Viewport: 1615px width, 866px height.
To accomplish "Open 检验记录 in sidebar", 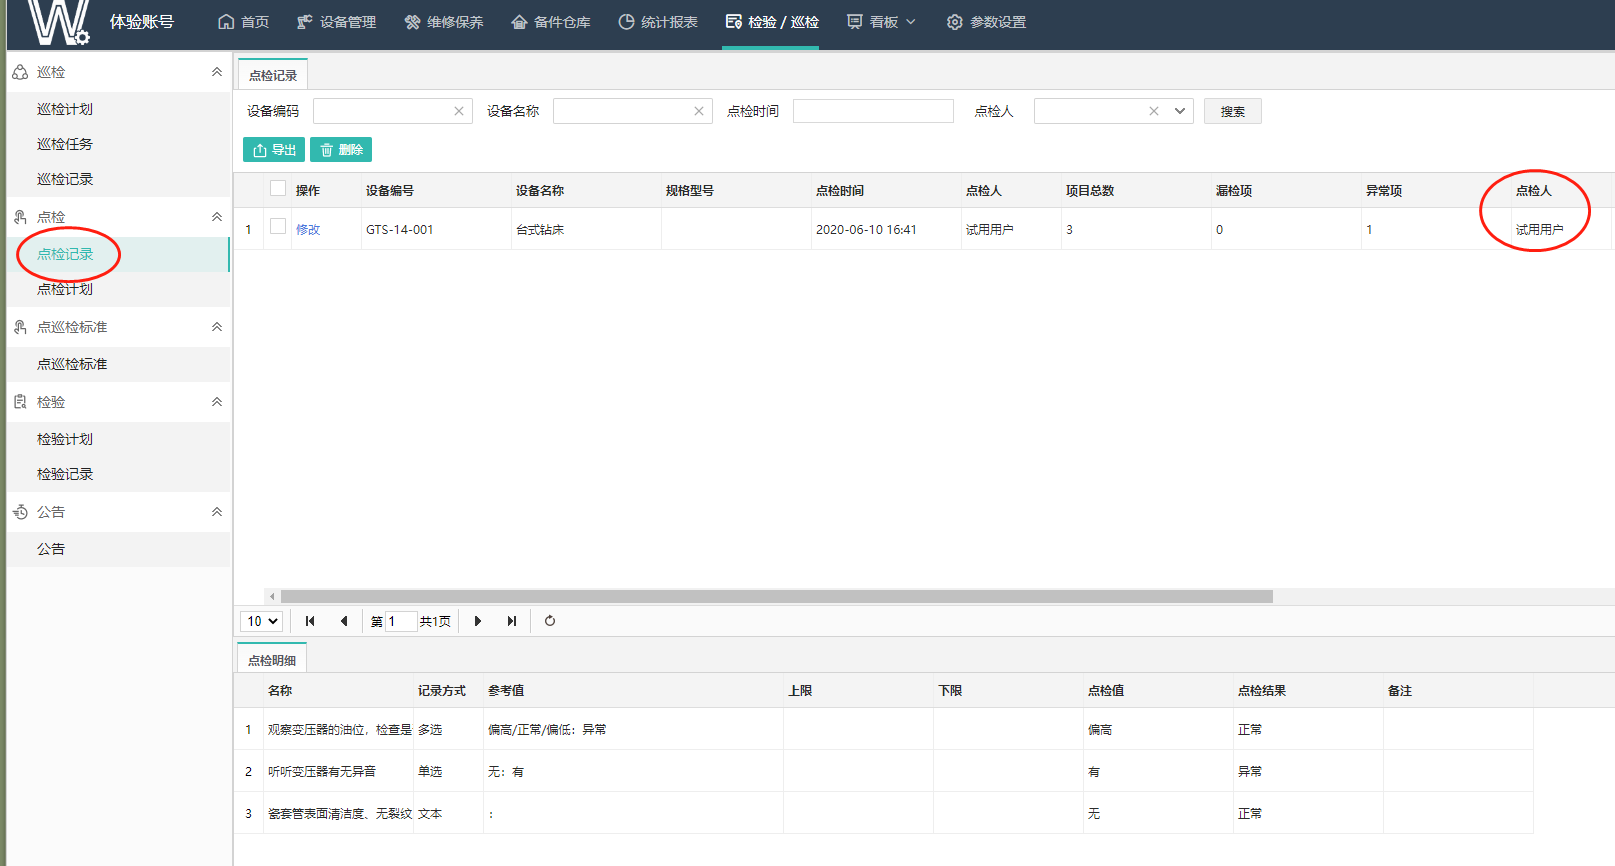I will (x=65, y=474).
